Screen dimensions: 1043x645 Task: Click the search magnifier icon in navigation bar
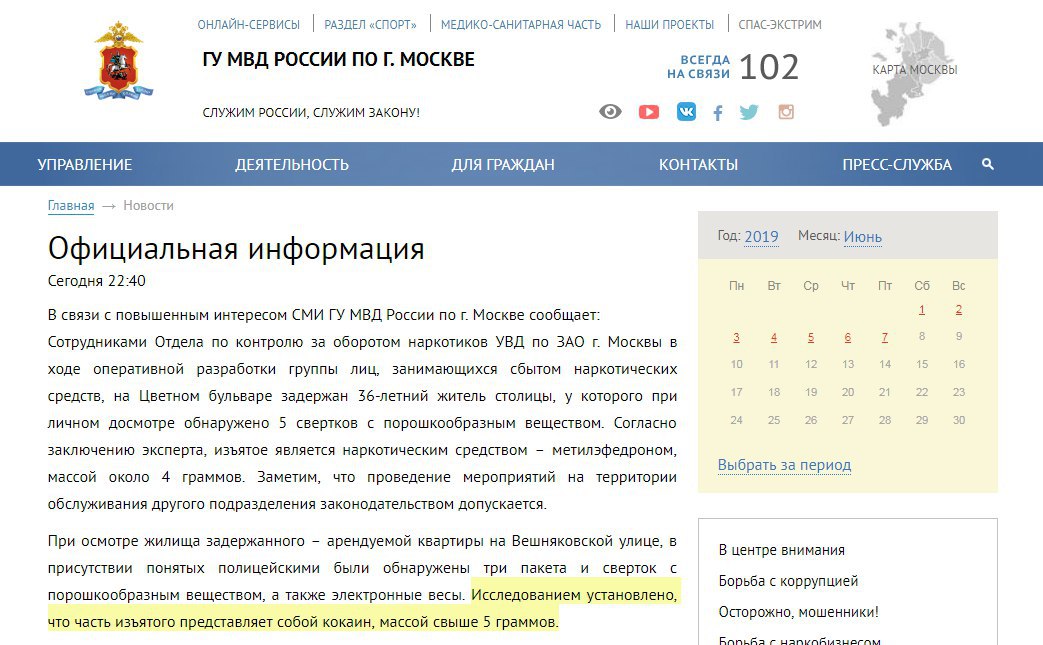(988, 164)
